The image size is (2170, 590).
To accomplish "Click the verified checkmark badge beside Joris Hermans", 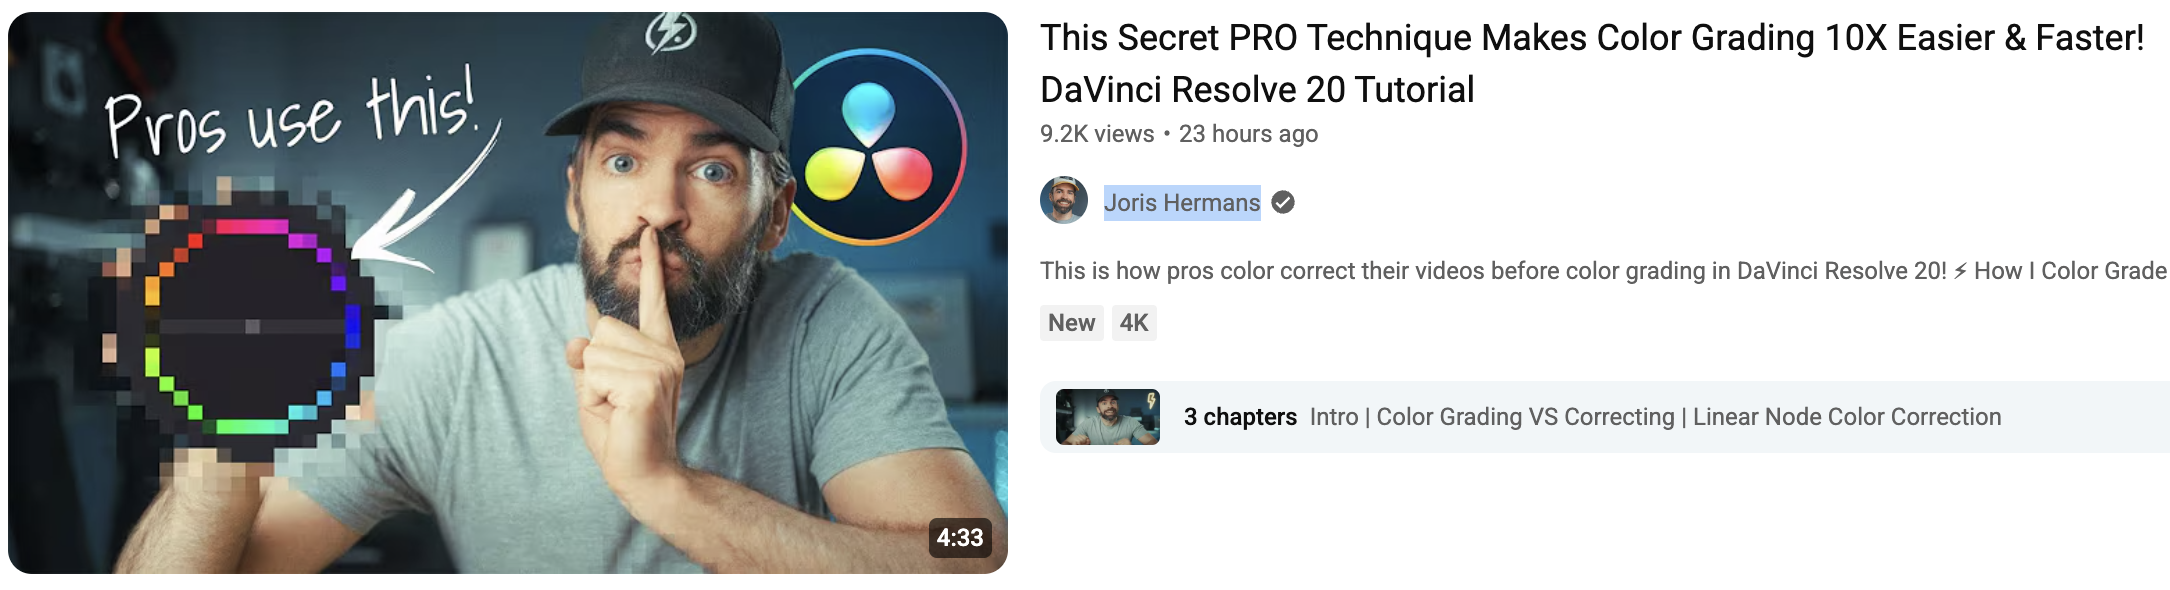I will tap(1283, 203).
